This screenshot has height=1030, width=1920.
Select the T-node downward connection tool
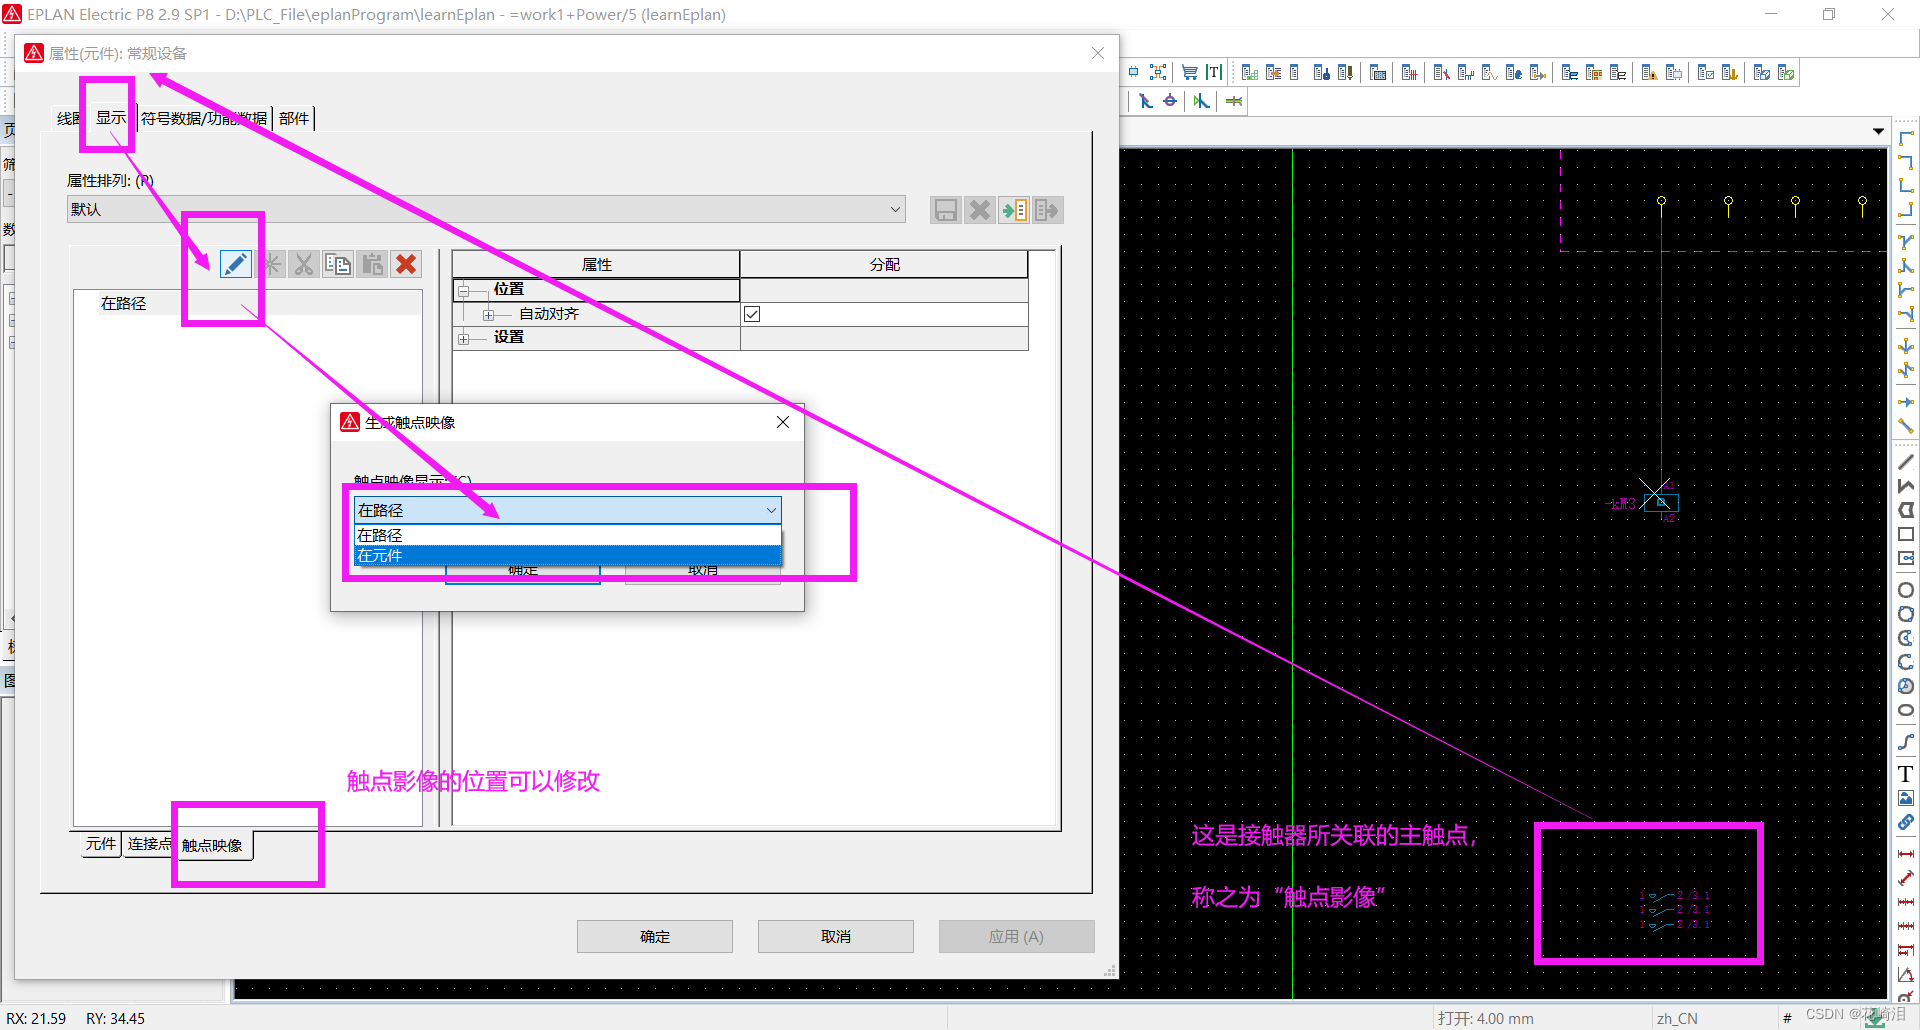coord(1906,241)
